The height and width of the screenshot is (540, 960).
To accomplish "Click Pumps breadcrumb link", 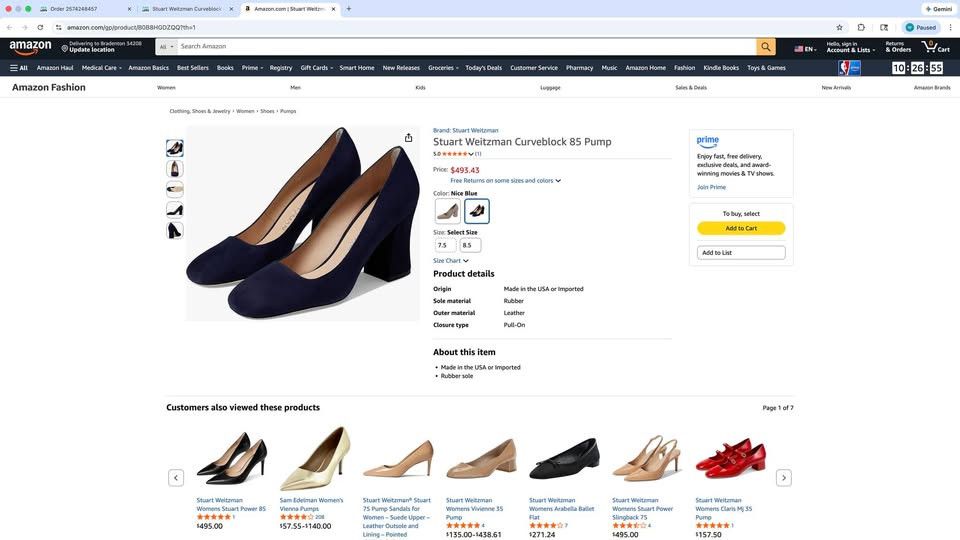I will click(x=288, y=111).
